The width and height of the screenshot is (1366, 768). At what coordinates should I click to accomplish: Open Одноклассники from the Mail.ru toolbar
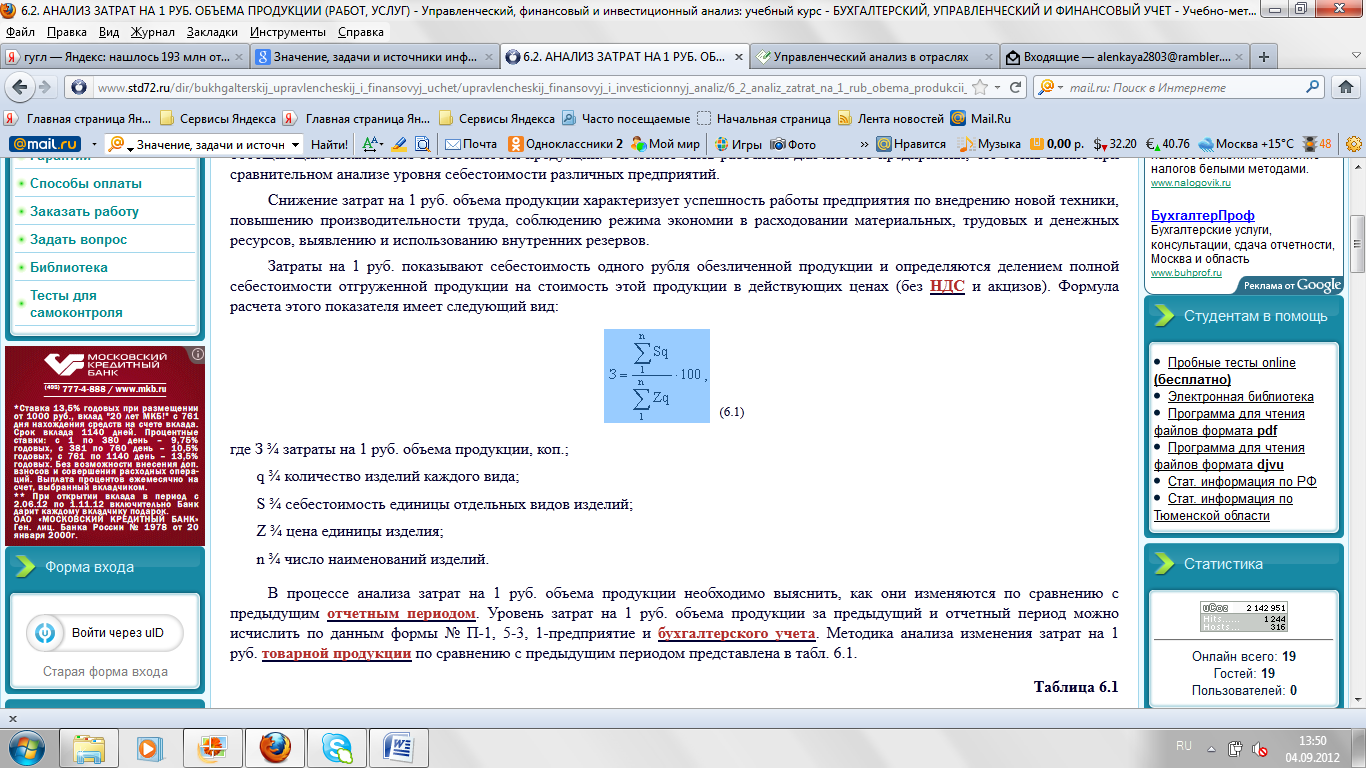pyautogui.click(x=565, y=144)
